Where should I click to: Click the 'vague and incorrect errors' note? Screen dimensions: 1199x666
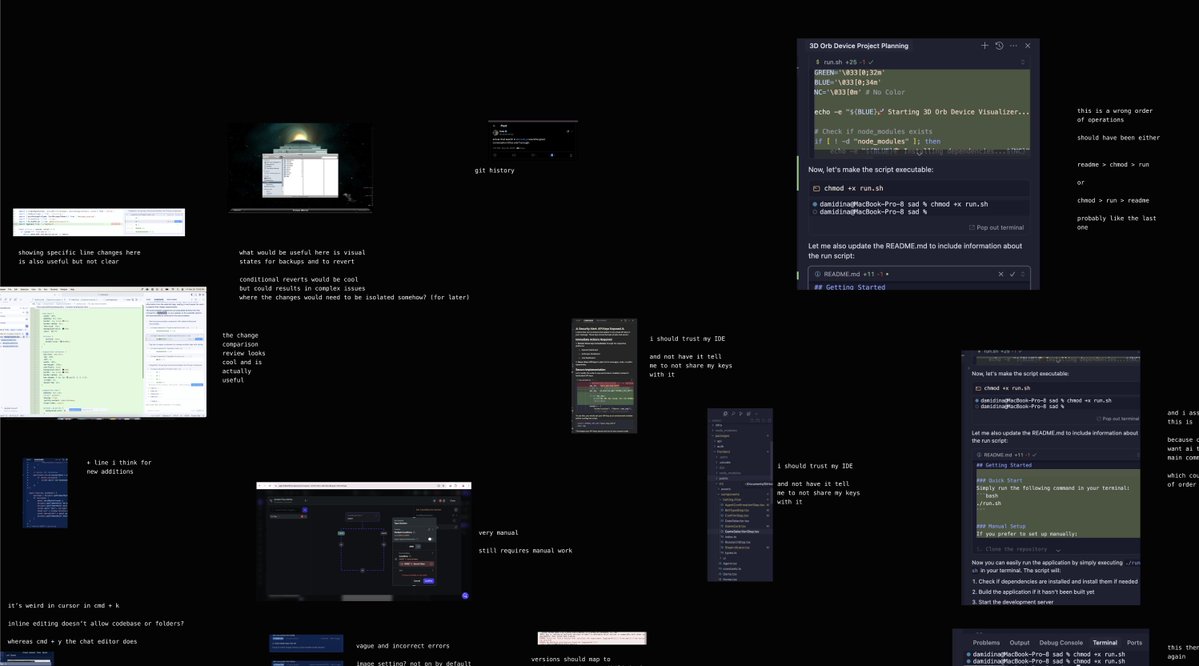tap(402, 646)
